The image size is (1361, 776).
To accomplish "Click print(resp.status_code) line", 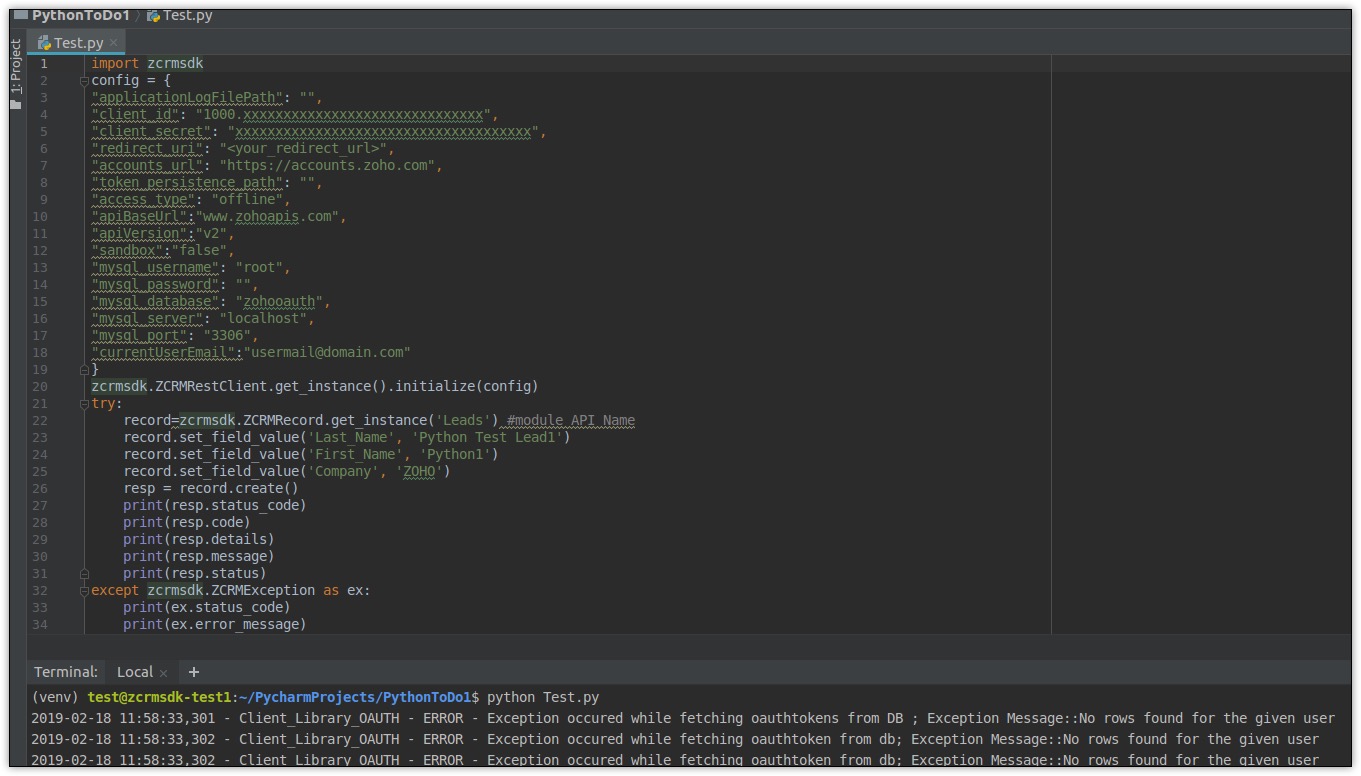I will [215, 505].
